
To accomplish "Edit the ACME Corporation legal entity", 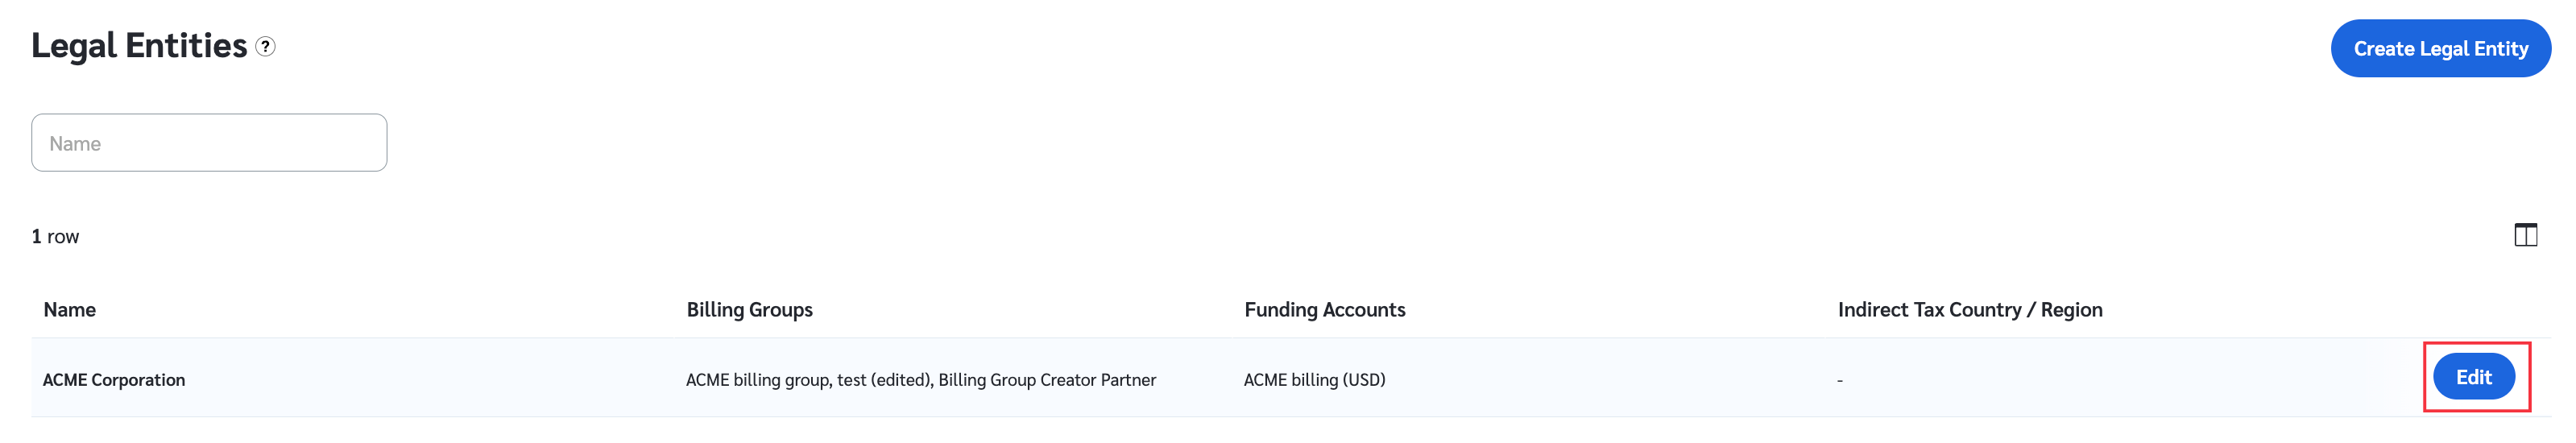I will click(2473, 377).
